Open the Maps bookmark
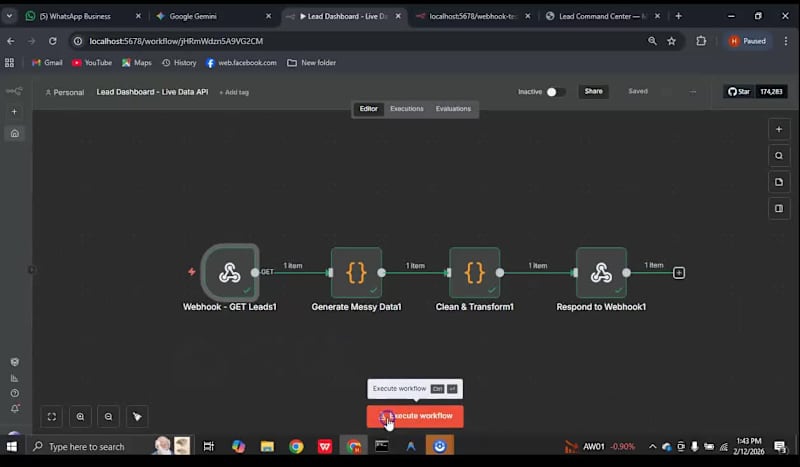 tap(137, 63)
